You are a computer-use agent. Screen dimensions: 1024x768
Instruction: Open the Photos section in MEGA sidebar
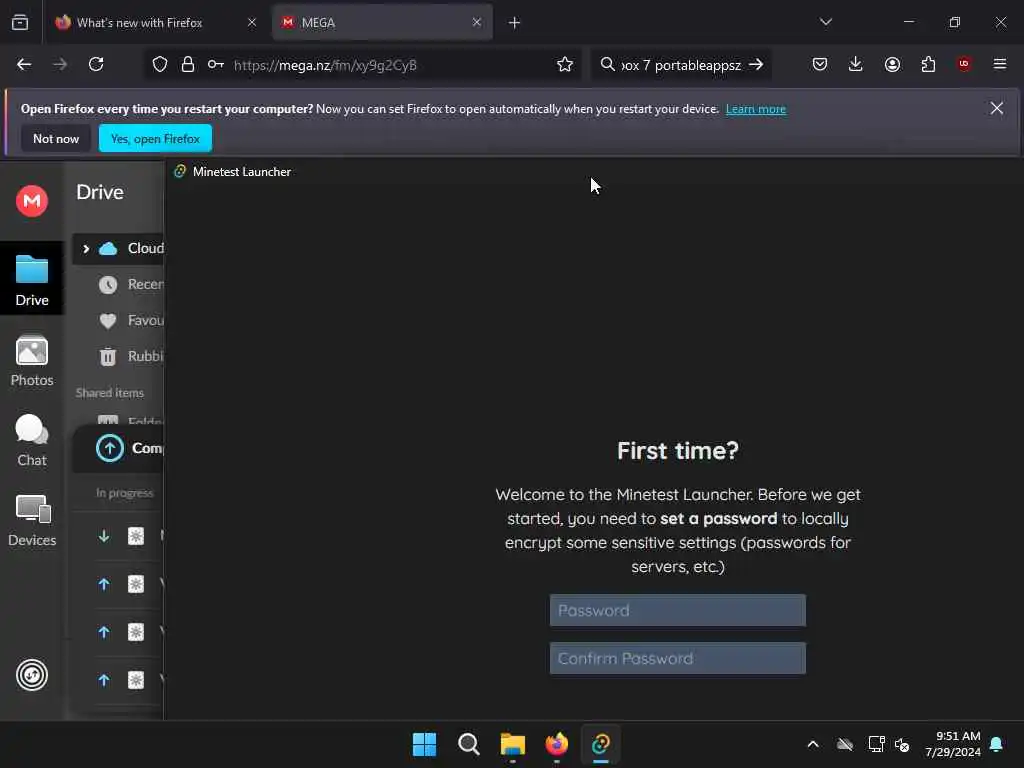click(x=32, y=360)
